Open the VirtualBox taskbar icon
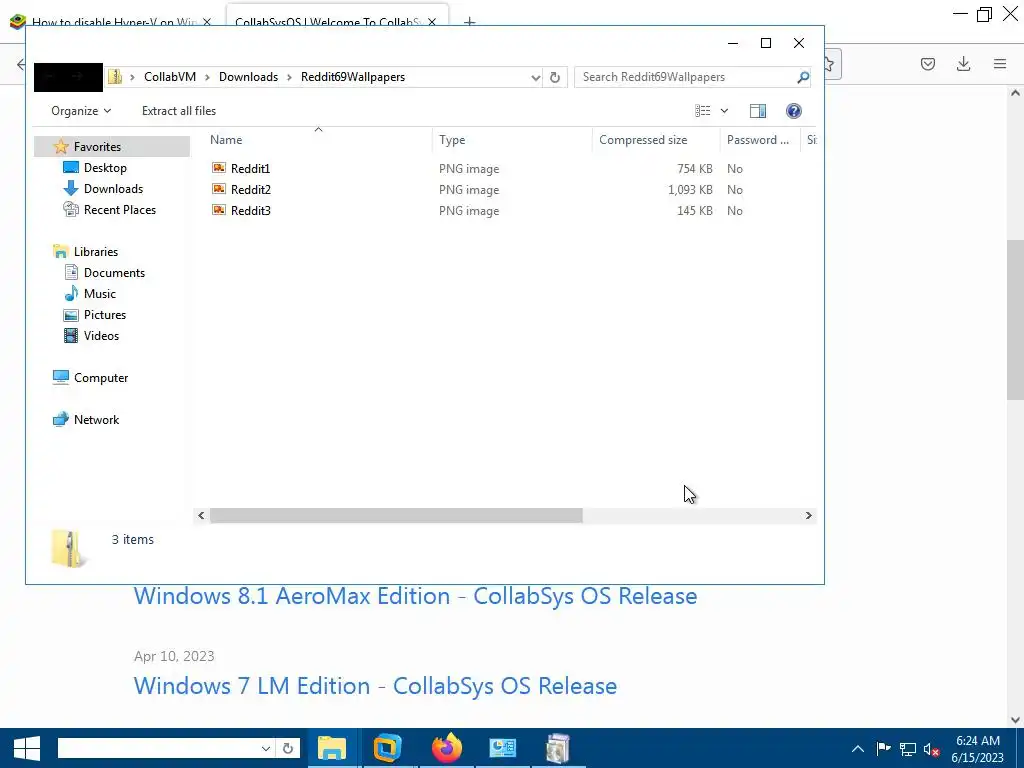The width and height of the screenshot is (1024, 768). click(x=388, y=748)
